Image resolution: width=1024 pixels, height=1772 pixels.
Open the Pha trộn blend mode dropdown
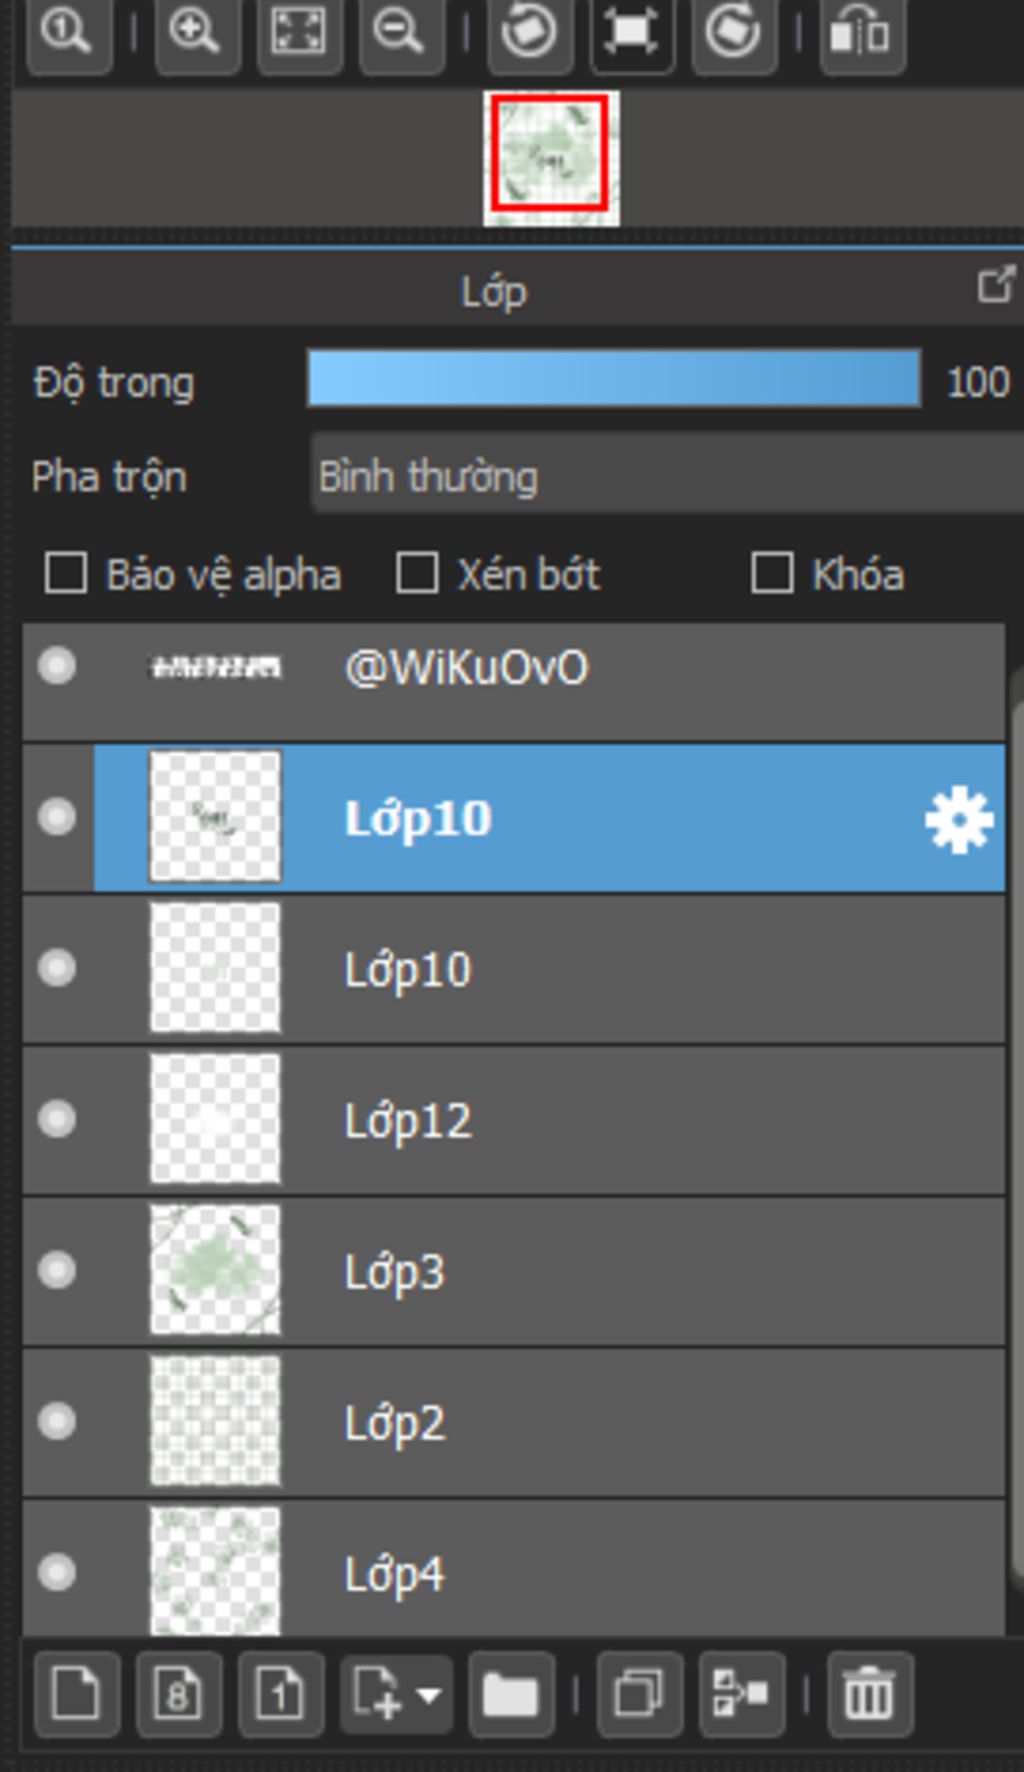(667, 476)
